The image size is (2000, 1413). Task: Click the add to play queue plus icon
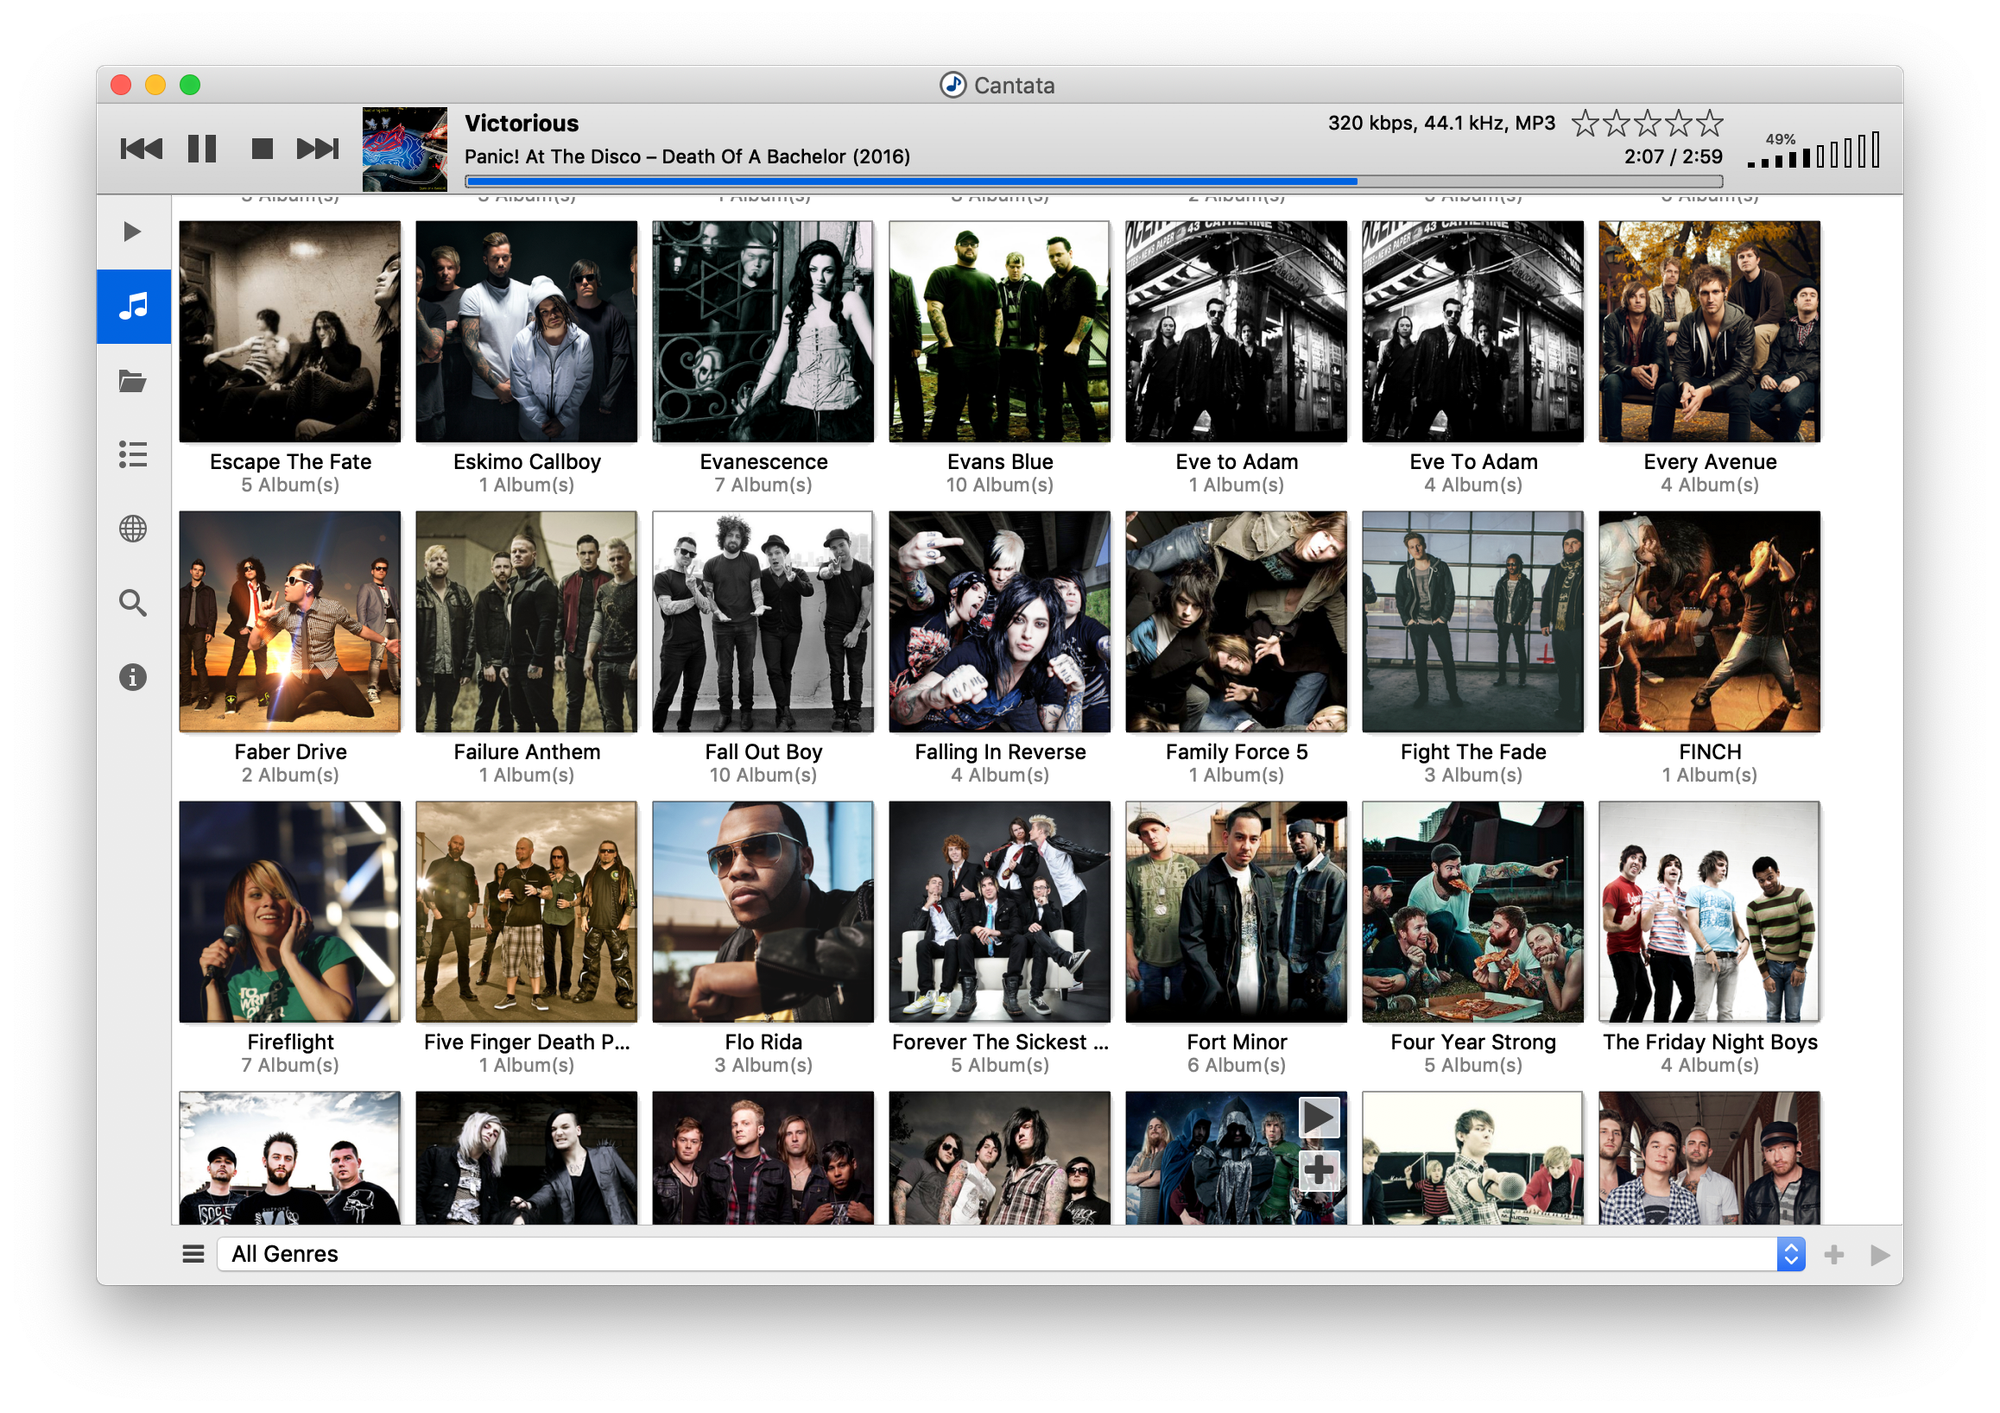(x=1834, y=1254)
